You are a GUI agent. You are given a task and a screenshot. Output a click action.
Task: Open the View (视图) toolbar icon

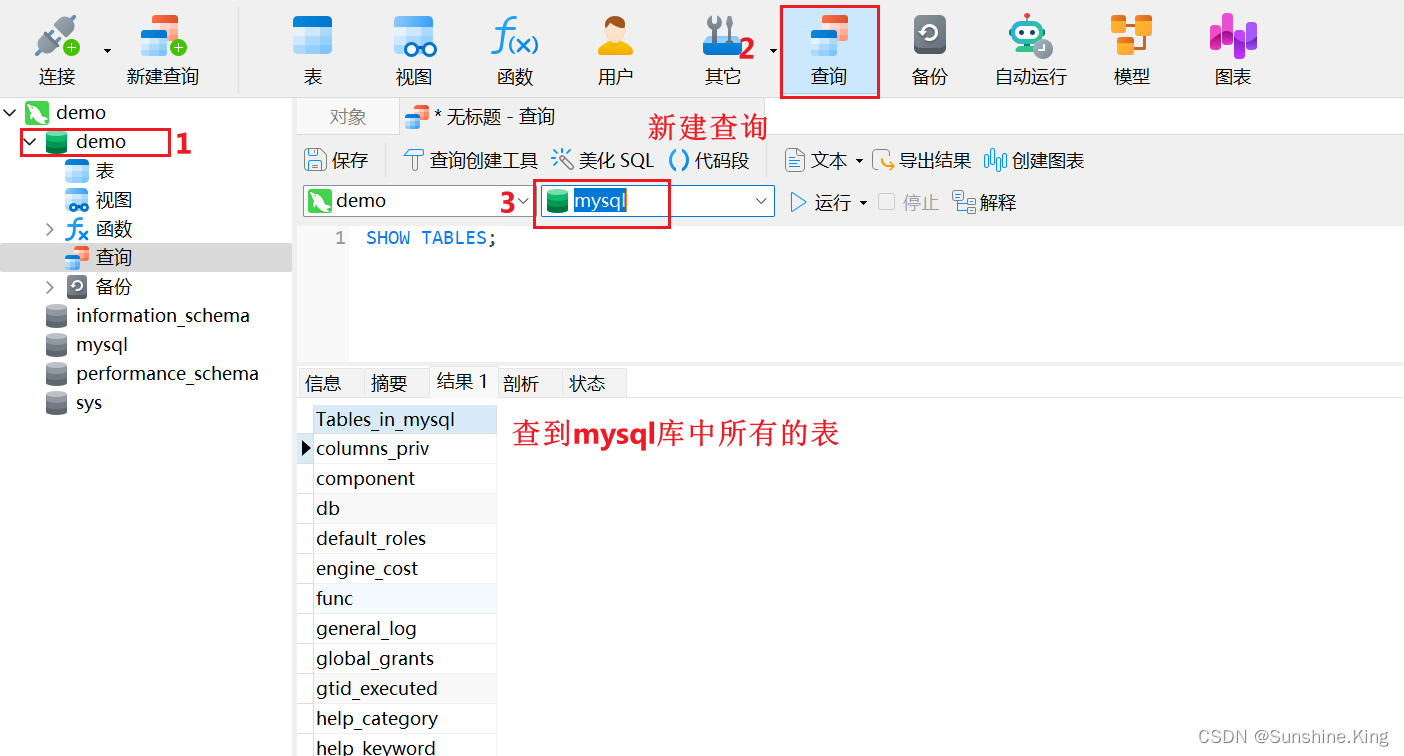(x=414, y=49)
